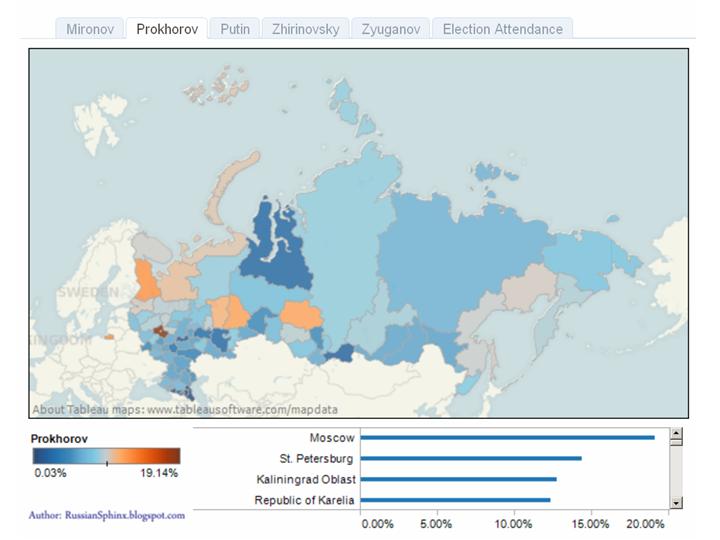Click the Prokhorov color gradient legend
This screenshot has width=720, height=540.
(107, 456)
